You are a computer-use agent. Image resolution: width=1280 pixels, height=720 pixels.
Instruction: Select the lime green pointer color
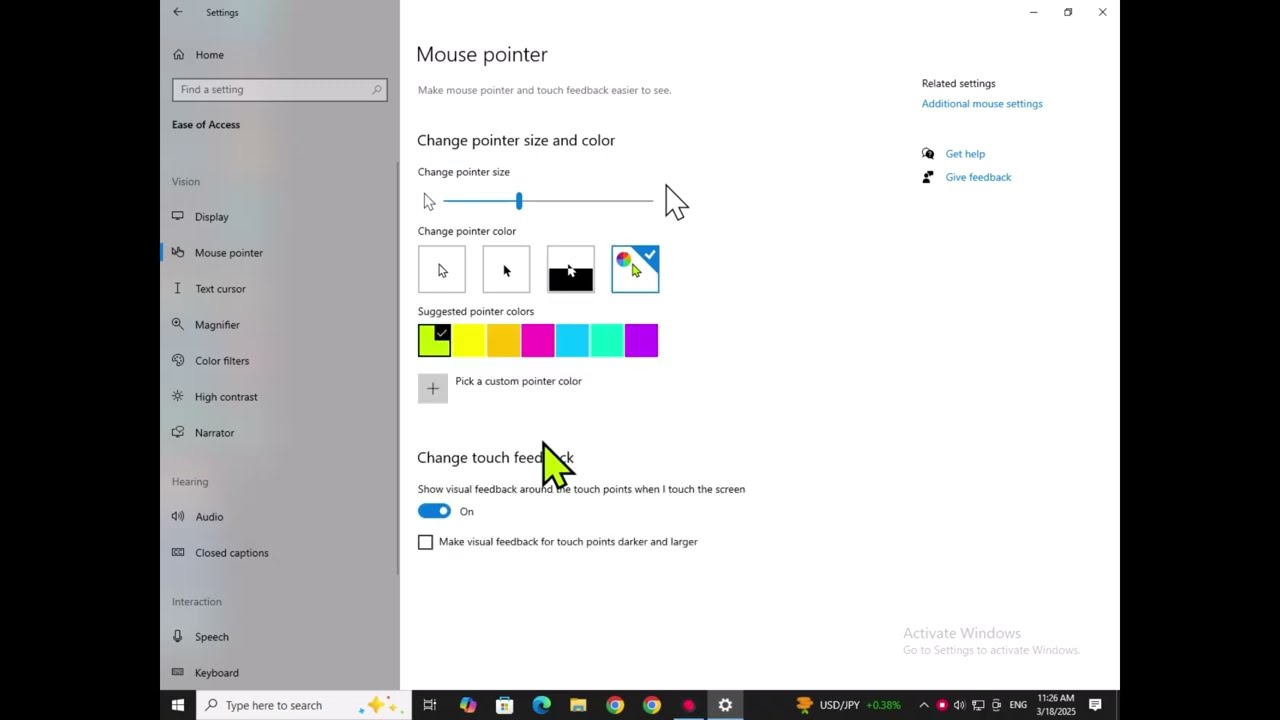click(435, 341)
